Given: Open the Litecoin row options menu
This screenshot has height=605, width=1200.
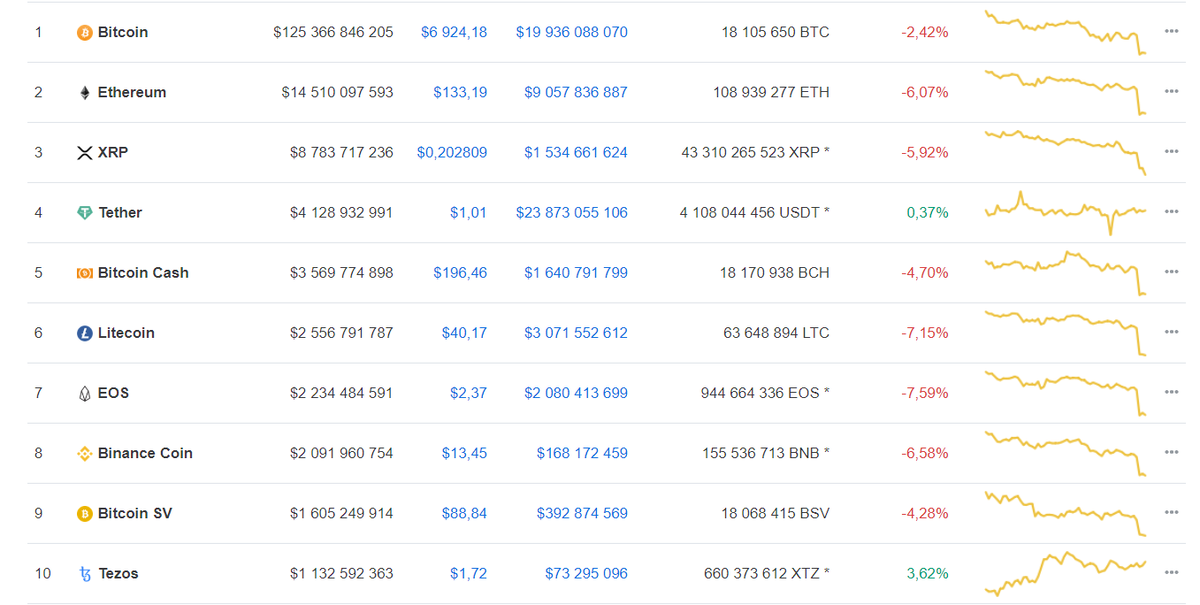Looking at the screenshot, I should pos(1170,332).
